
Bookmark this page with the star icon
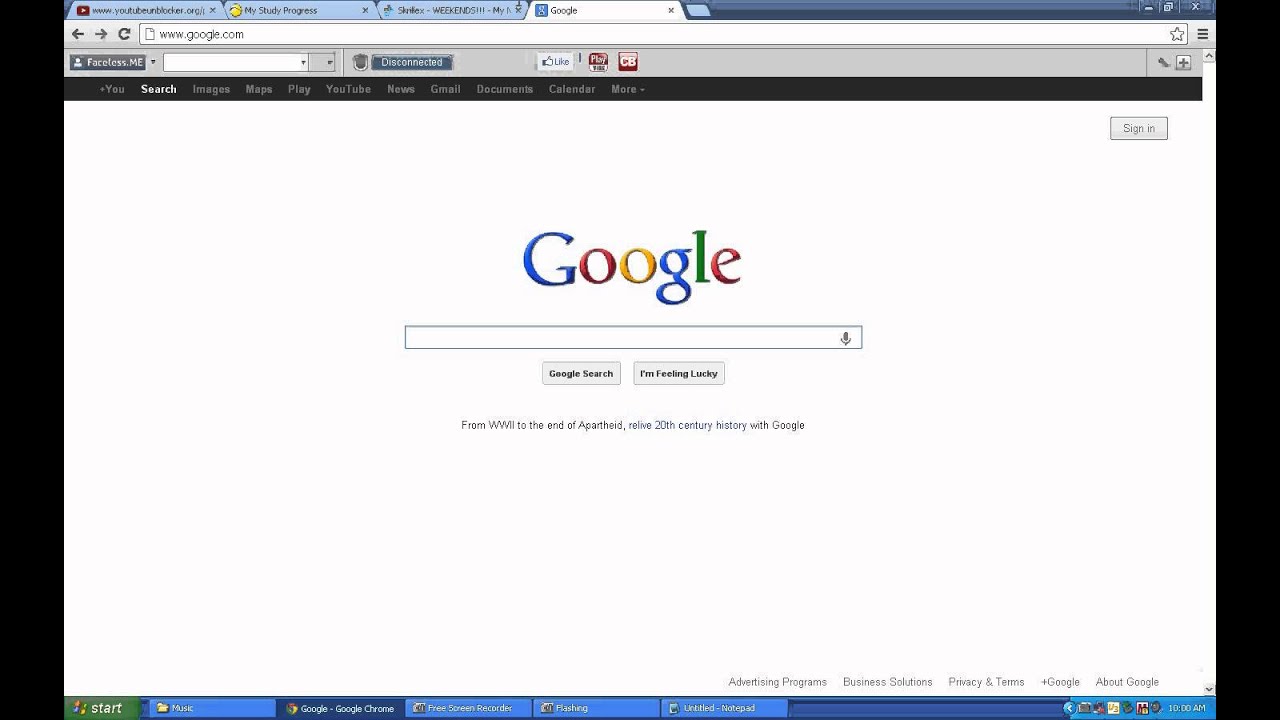[1177, 34]
